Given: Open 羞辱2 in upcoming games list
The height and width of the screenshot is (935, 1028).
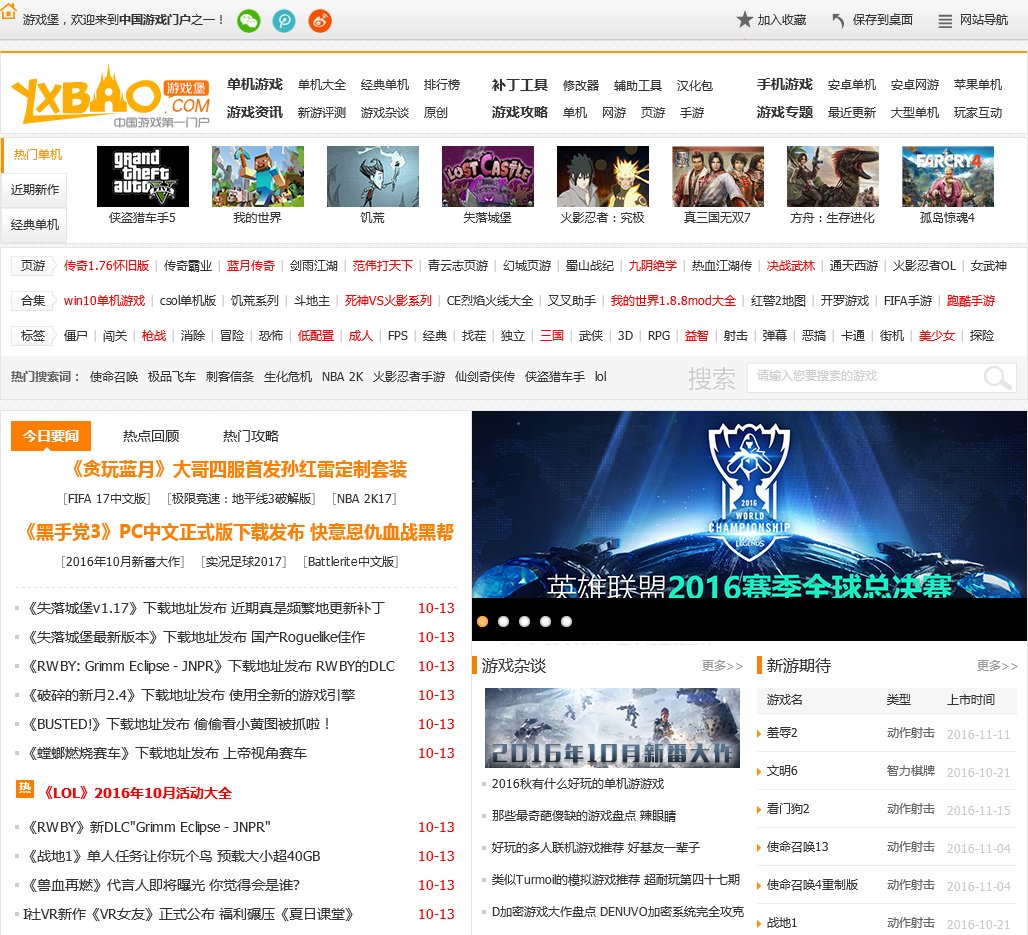Looking at the screenshot, I should point(781,733).
